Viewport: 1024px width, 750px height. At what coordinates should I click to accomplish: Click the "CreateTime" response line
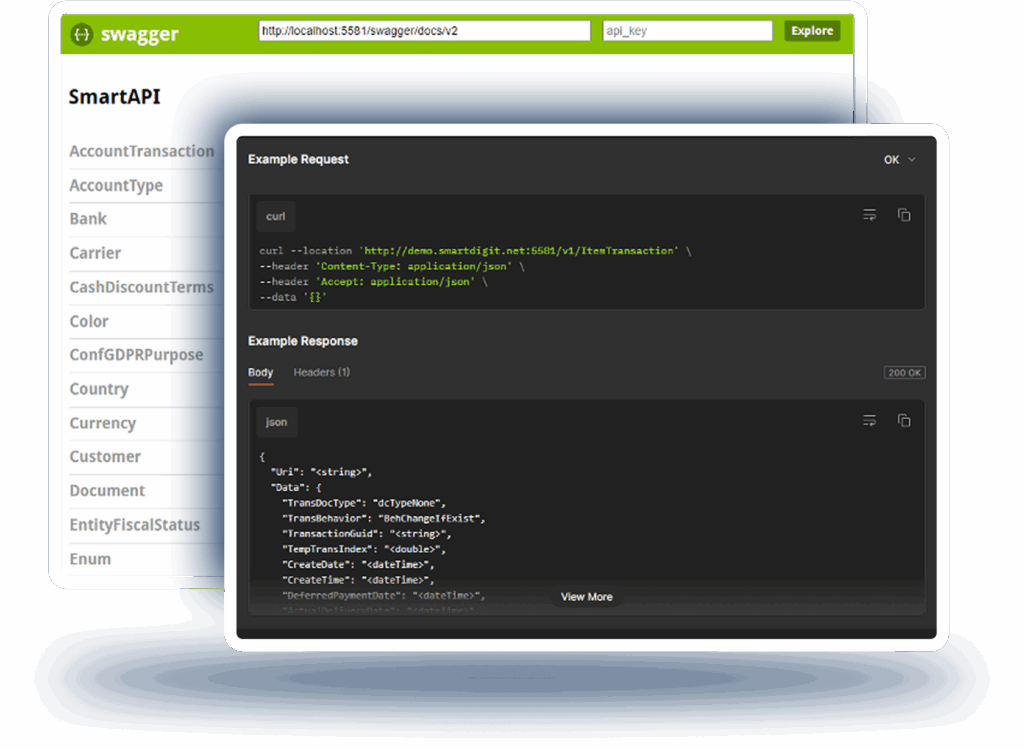coord(358,580)
